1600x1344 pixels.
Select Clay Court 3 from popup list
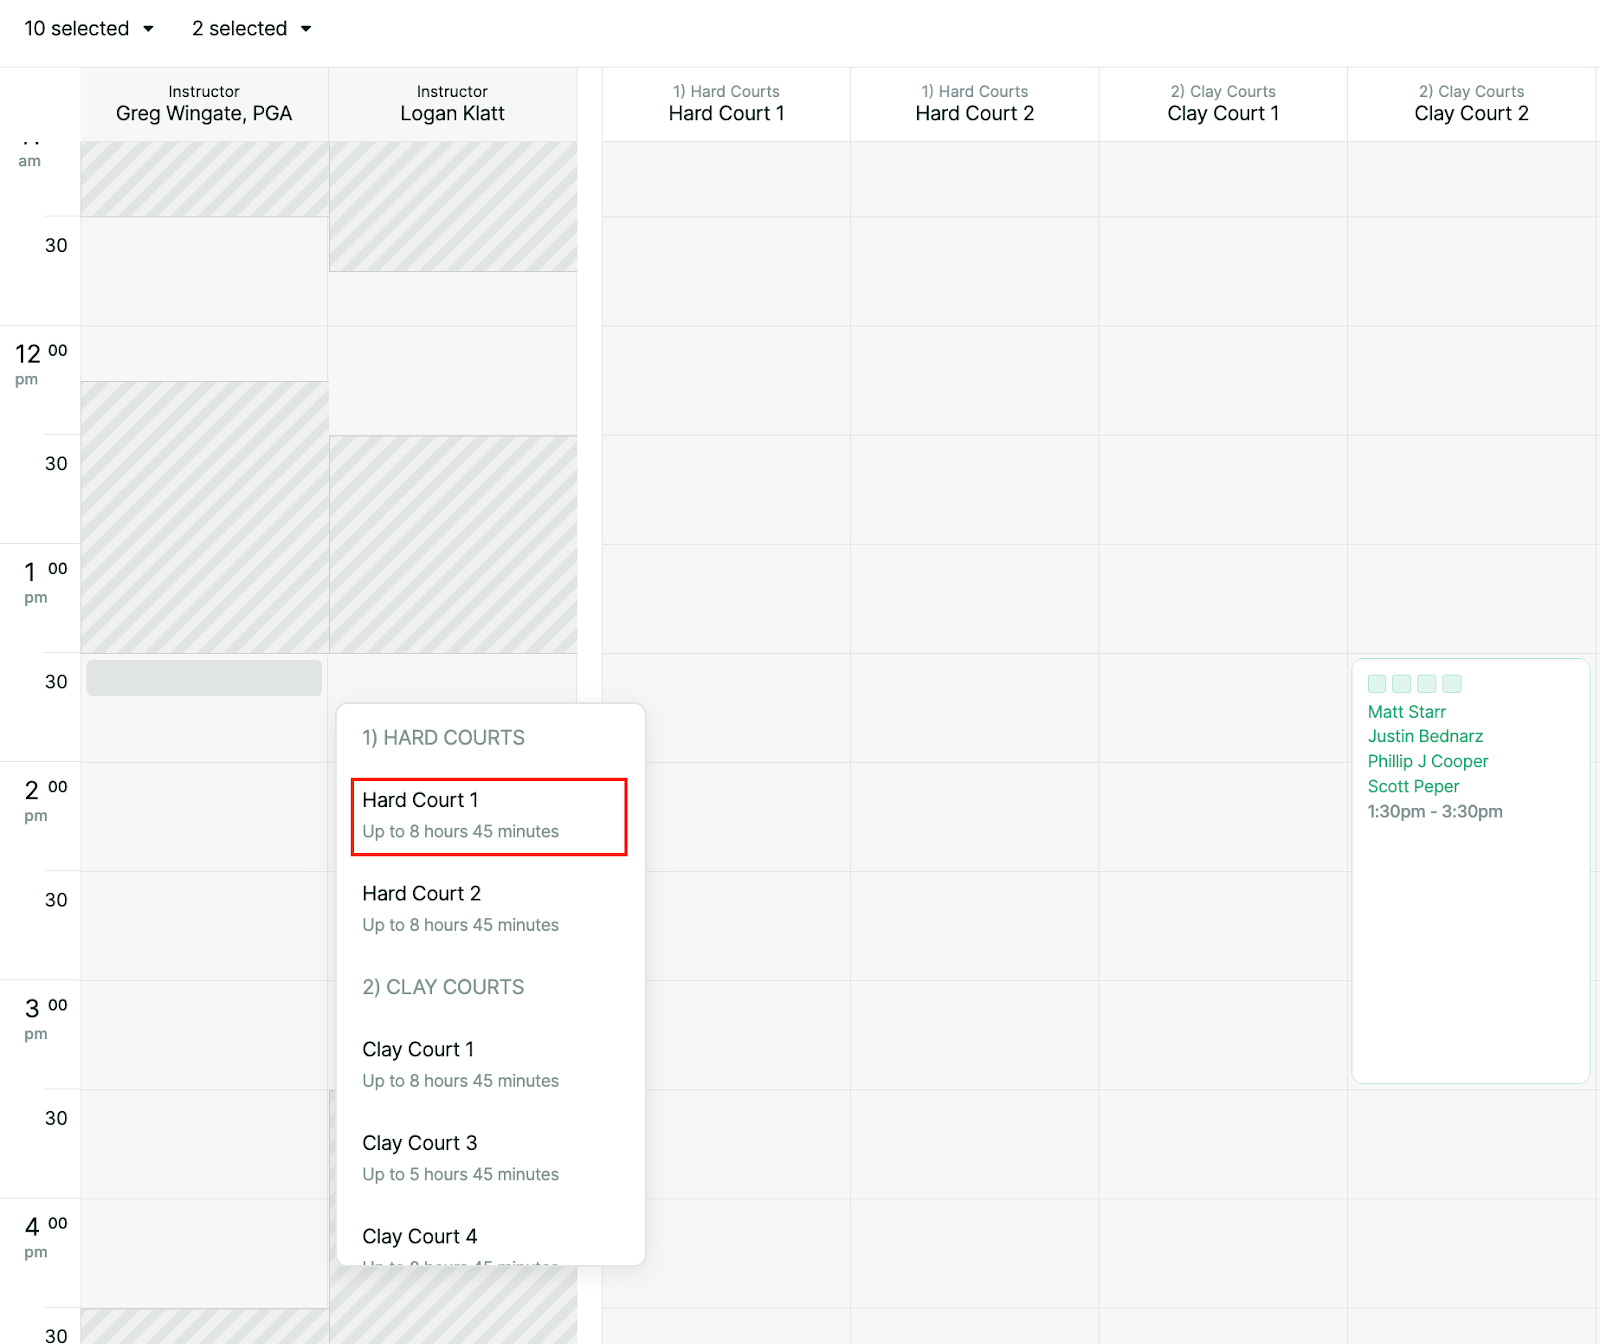pyautogui.click(x=489, y=1157)
